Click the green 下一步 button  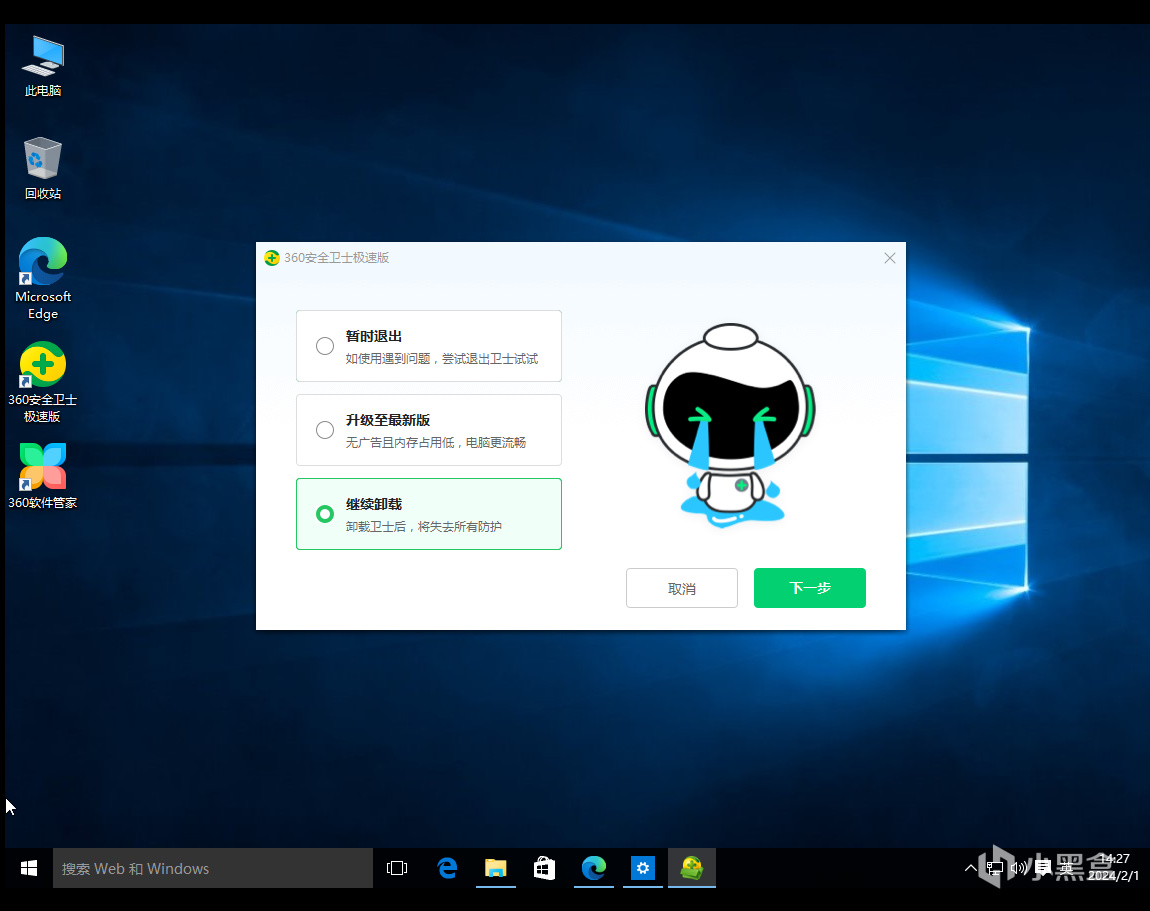point(810,588)
